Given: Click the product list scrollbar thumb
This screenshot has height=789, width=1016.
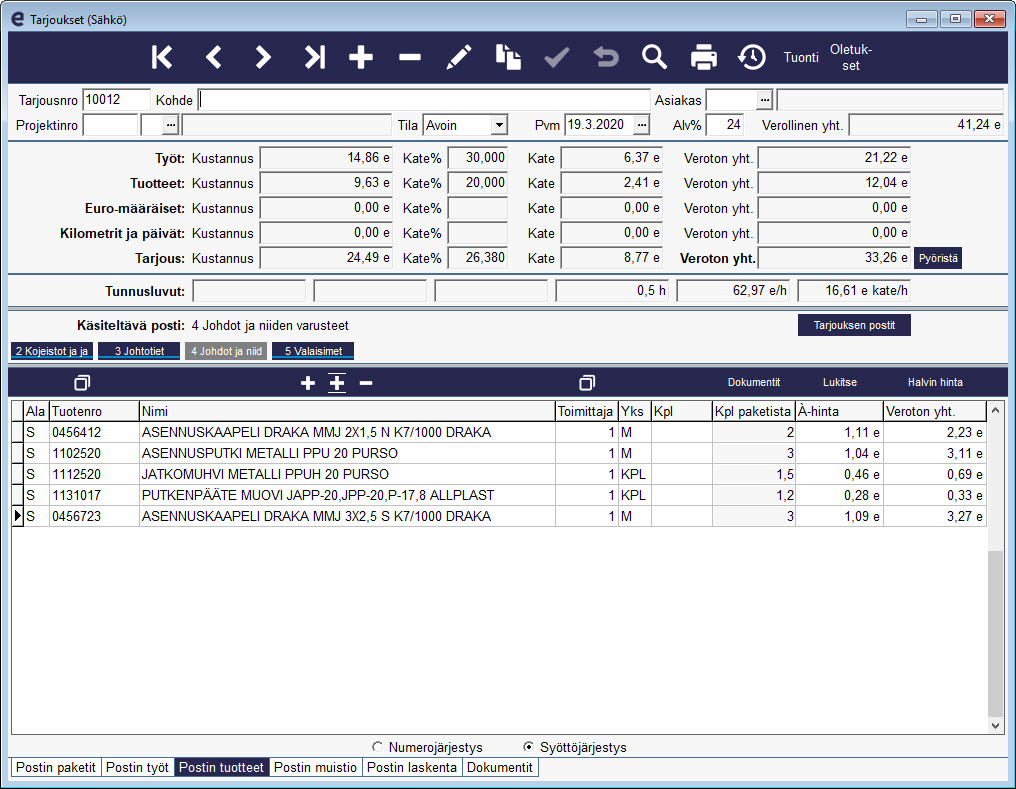Looking at the screenshot, I should [995, 633].
